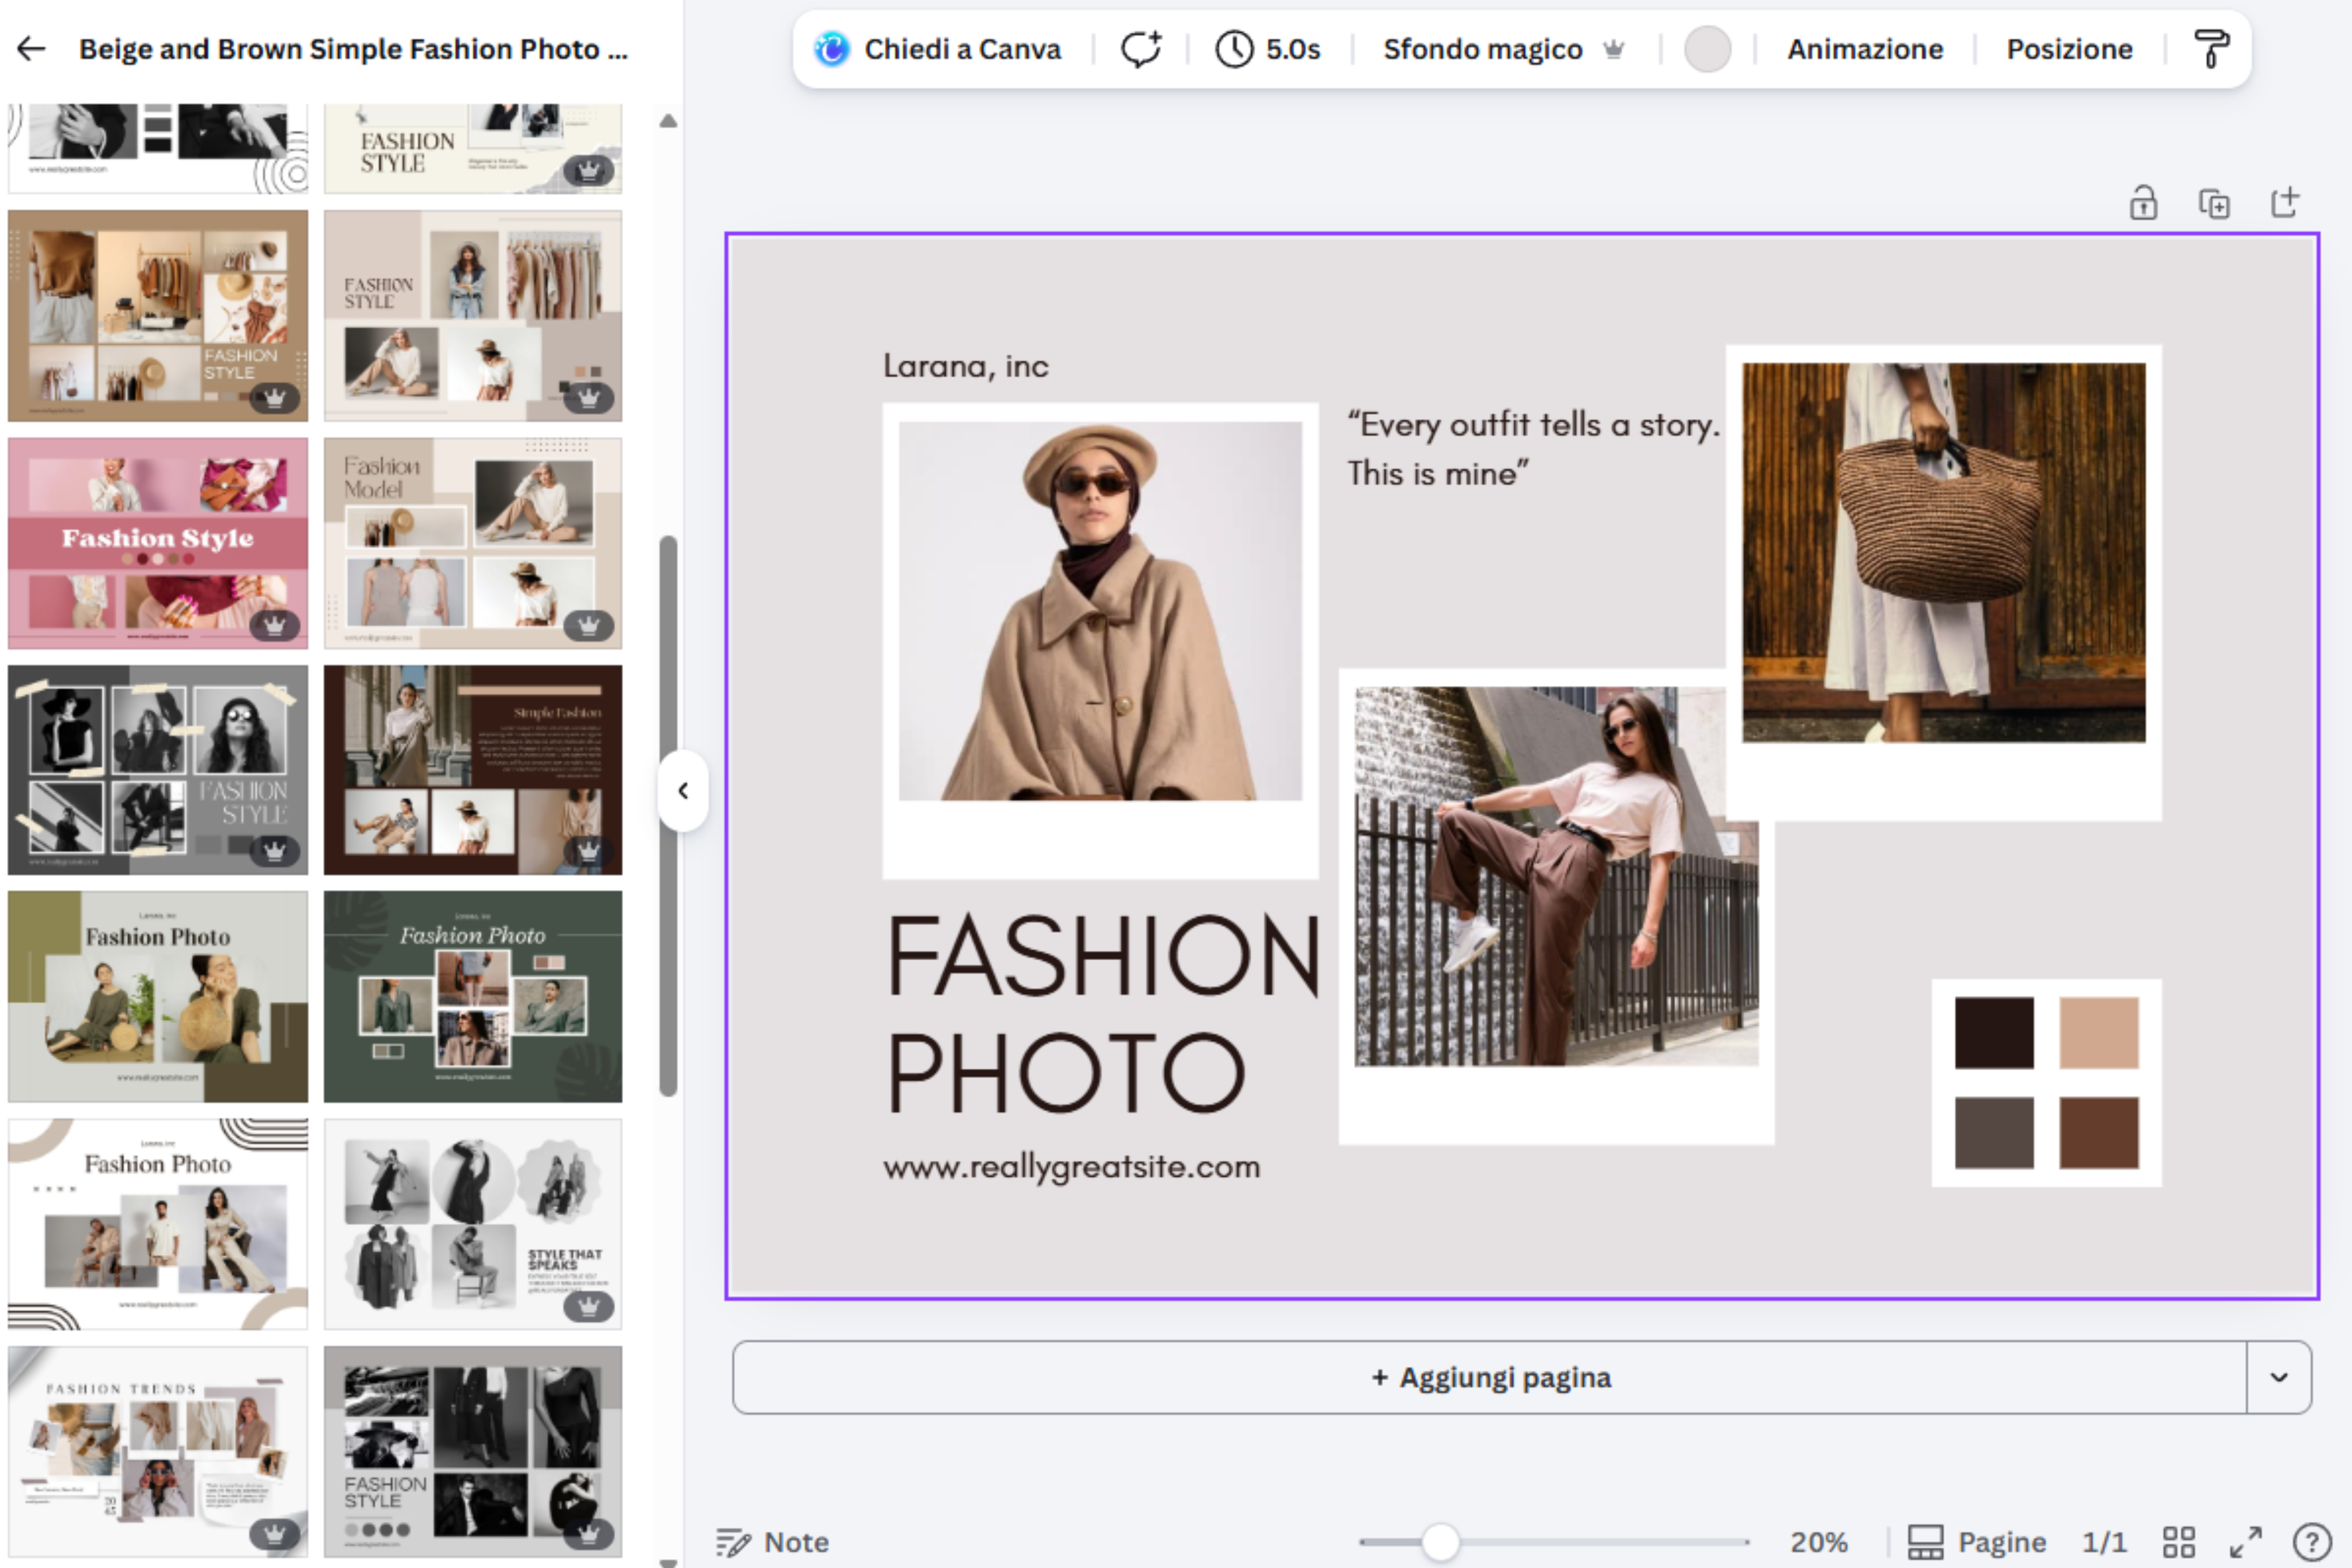Select the gray taped-photos Fashion Style template
Viewport: 2352px width, 1568px height.
[x=158, y=770]
